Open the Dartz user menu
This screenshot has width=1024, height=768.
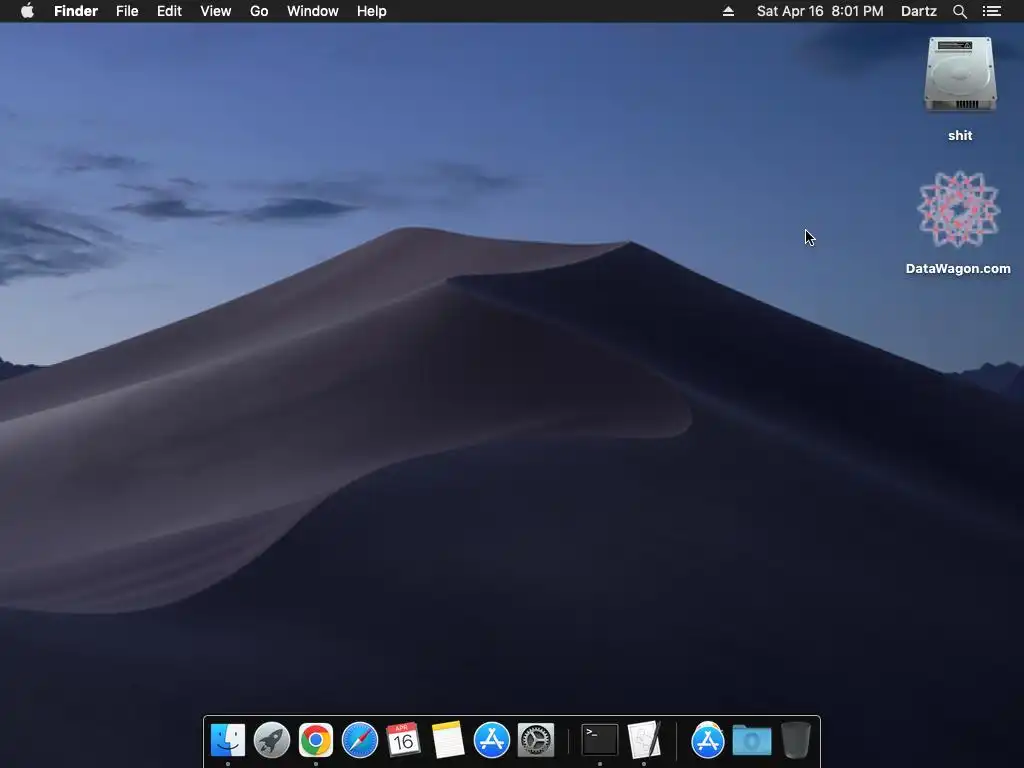(x=918, y=11)
